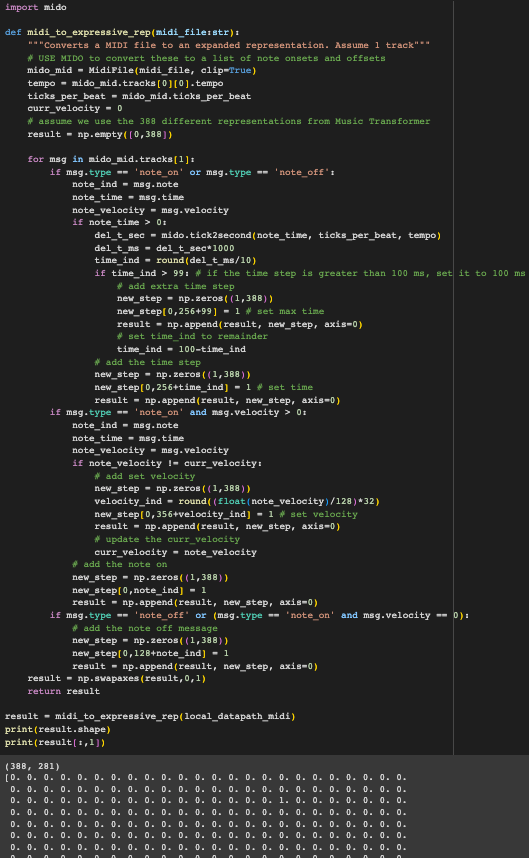Click the 'ticks_per_beat = mido_mid.ticks_per_beat' line
Screen dimensions: 529x858
coord(139,96)
